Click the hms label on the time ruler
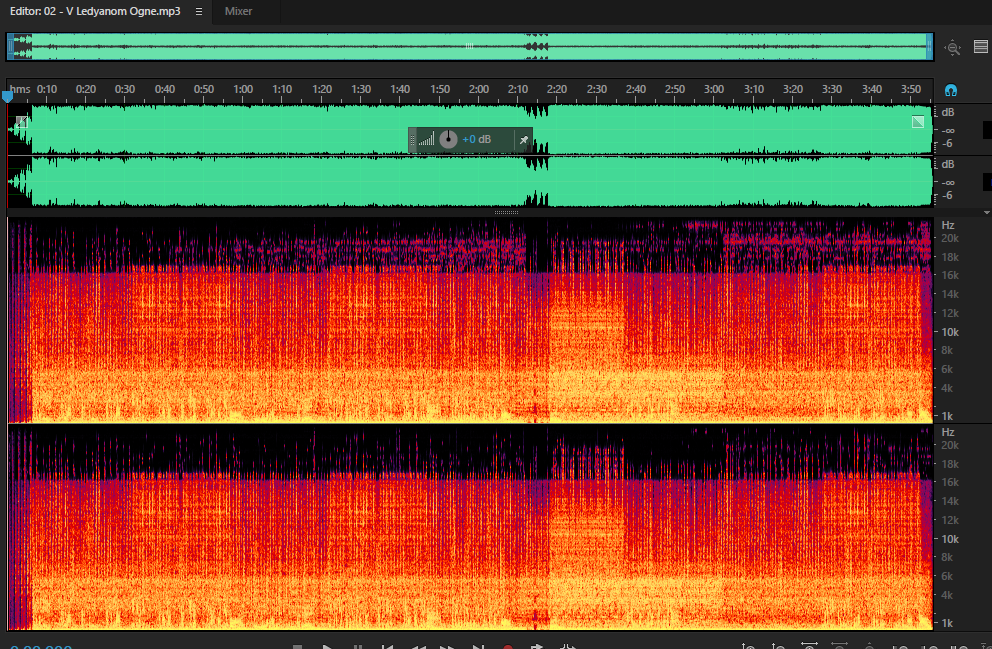 [x=20, y=89]
